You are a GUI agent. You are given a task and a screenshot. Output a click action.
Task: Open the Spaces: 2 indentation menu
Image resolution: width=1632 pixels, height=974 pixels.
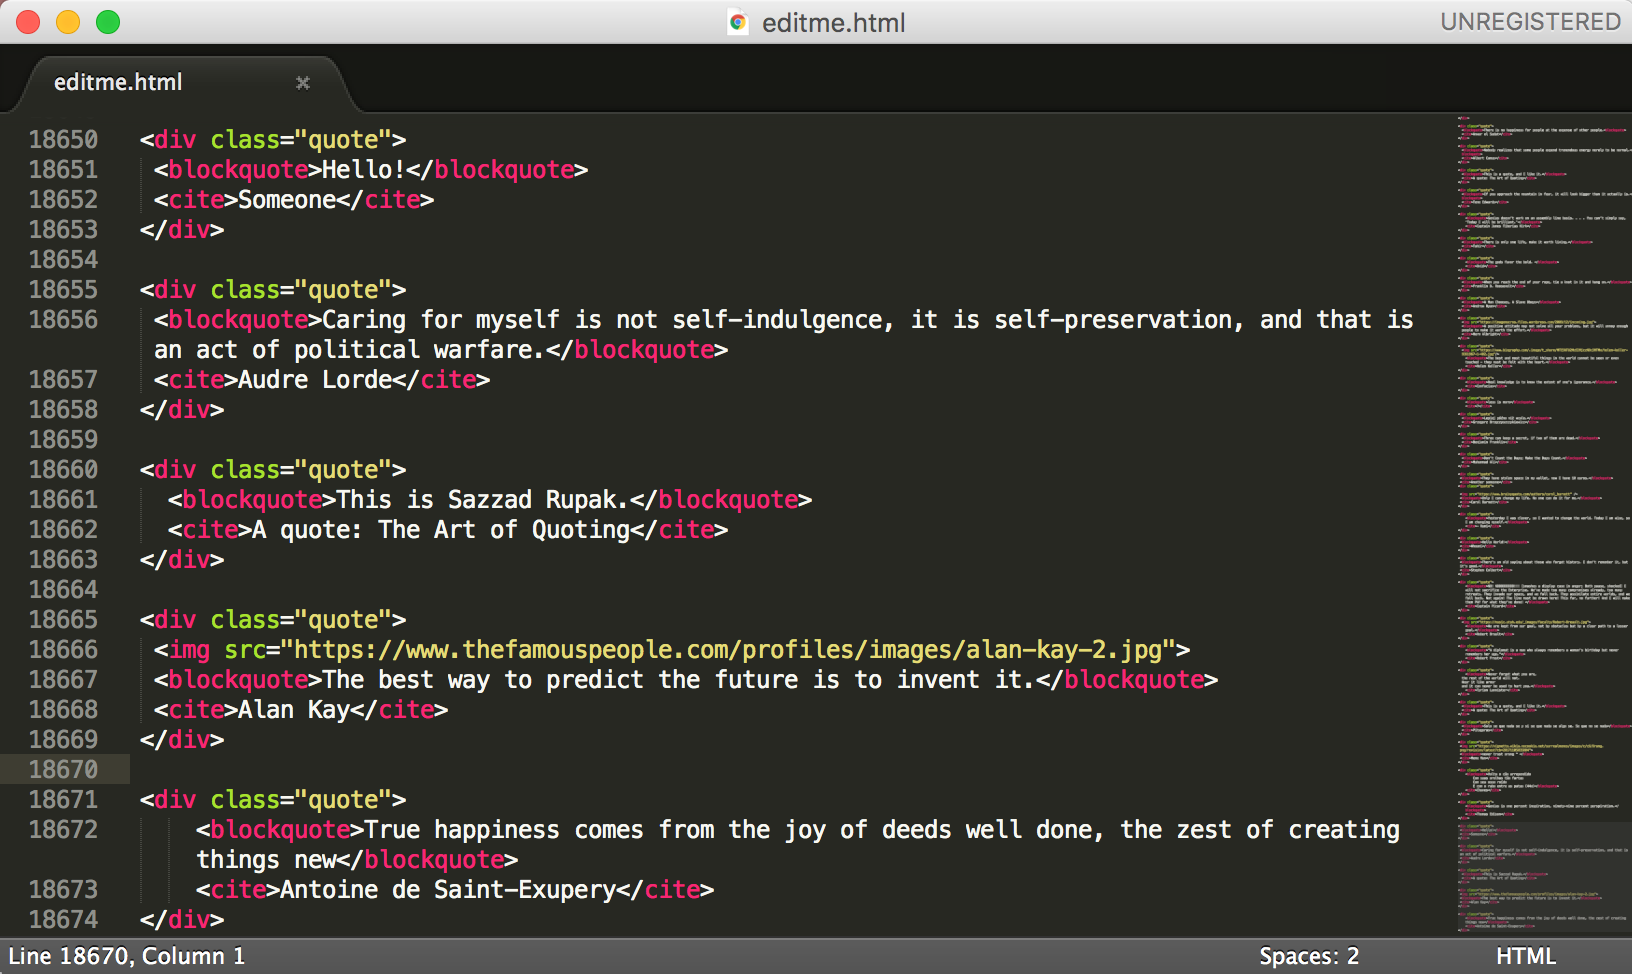(1308, 956)
